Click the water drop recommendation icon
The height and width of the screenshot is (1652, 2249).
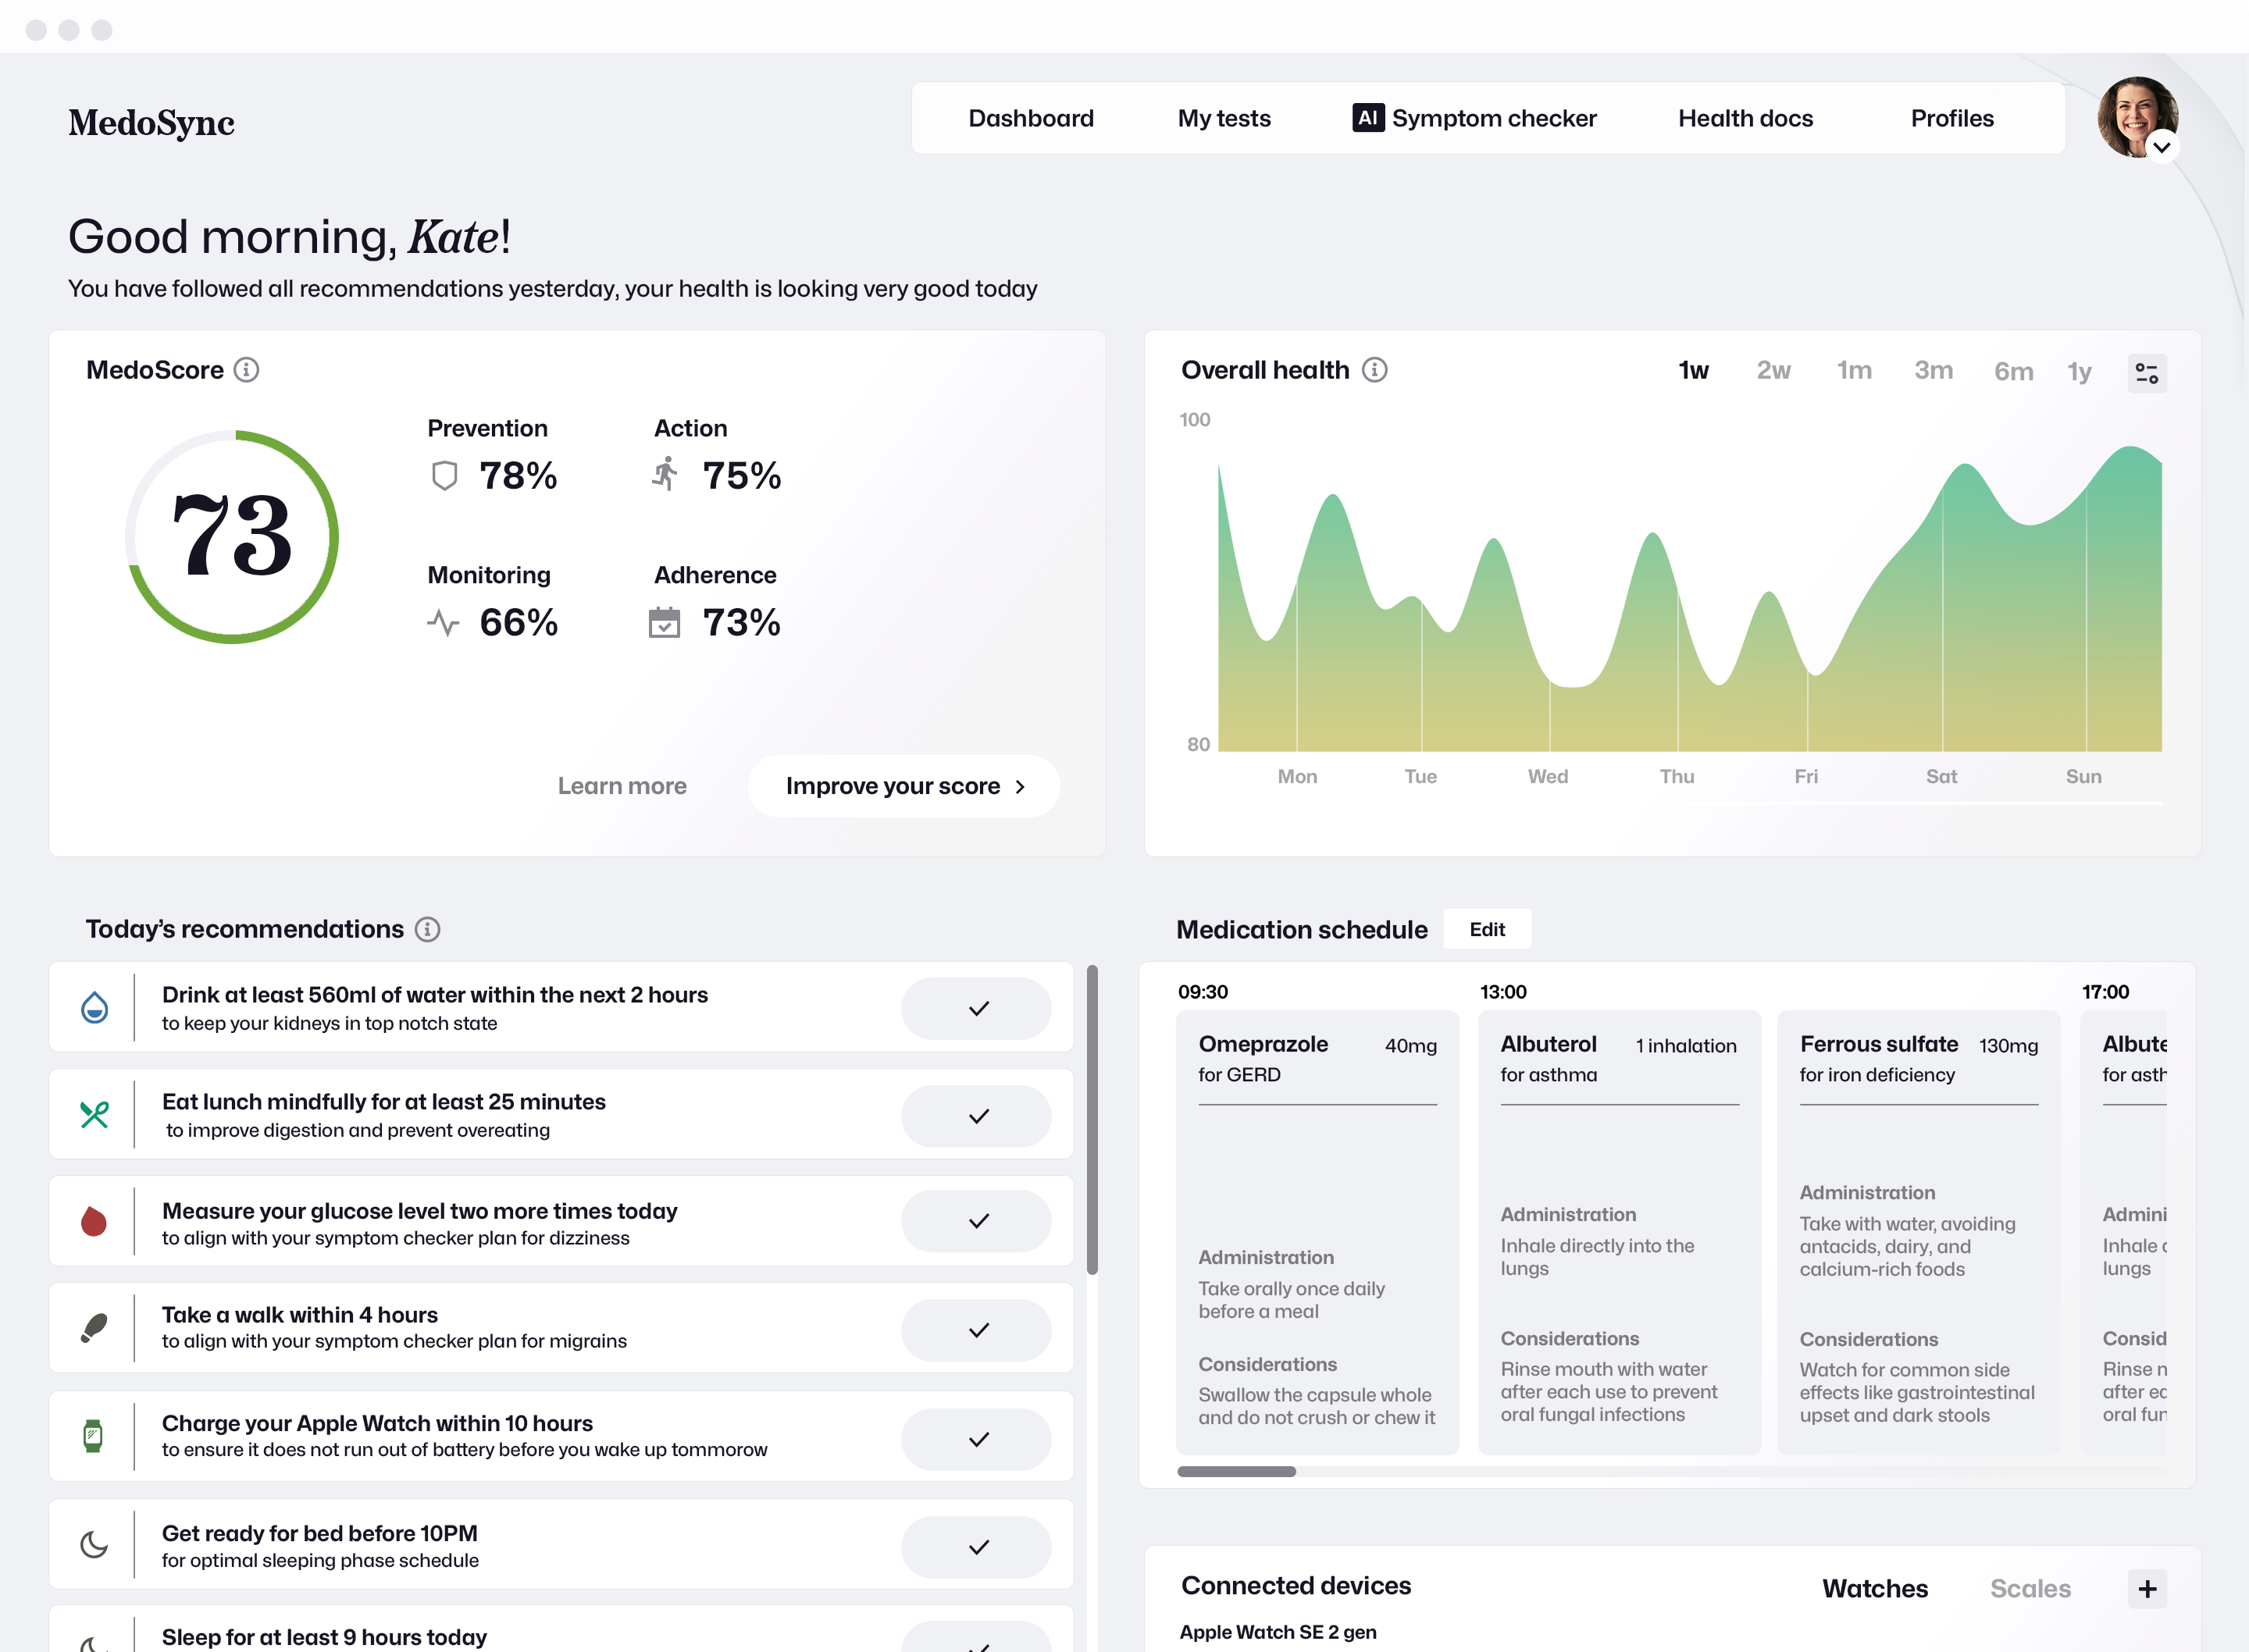pyautogui.click(x=95, y=1007)
